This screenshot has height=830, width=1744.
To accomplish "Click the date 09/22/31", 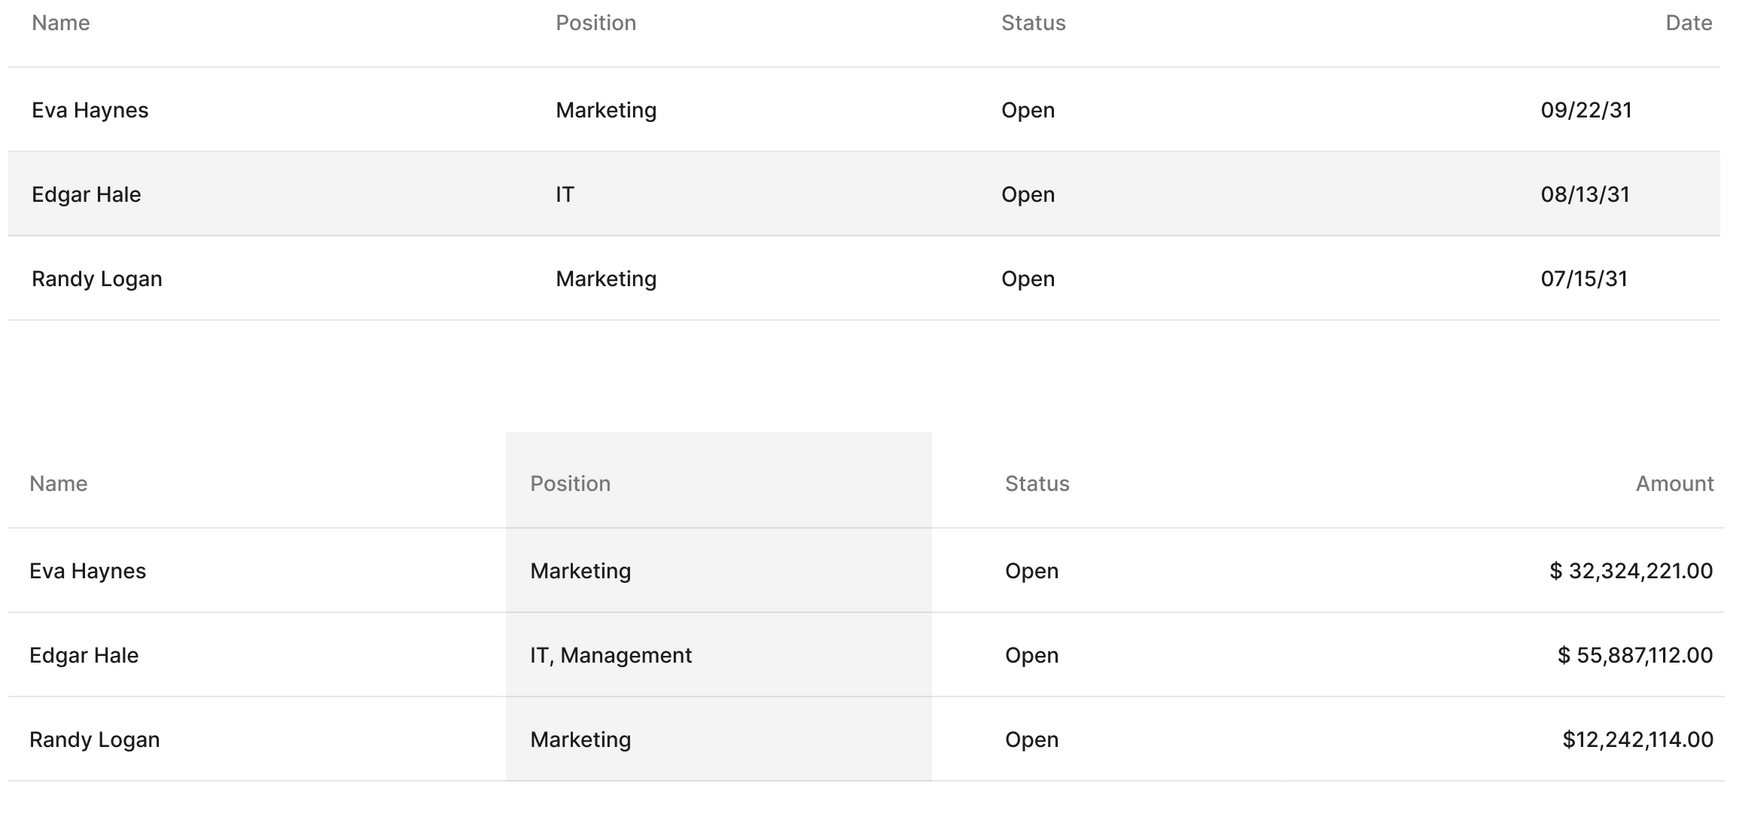I will coord(1586,110).
